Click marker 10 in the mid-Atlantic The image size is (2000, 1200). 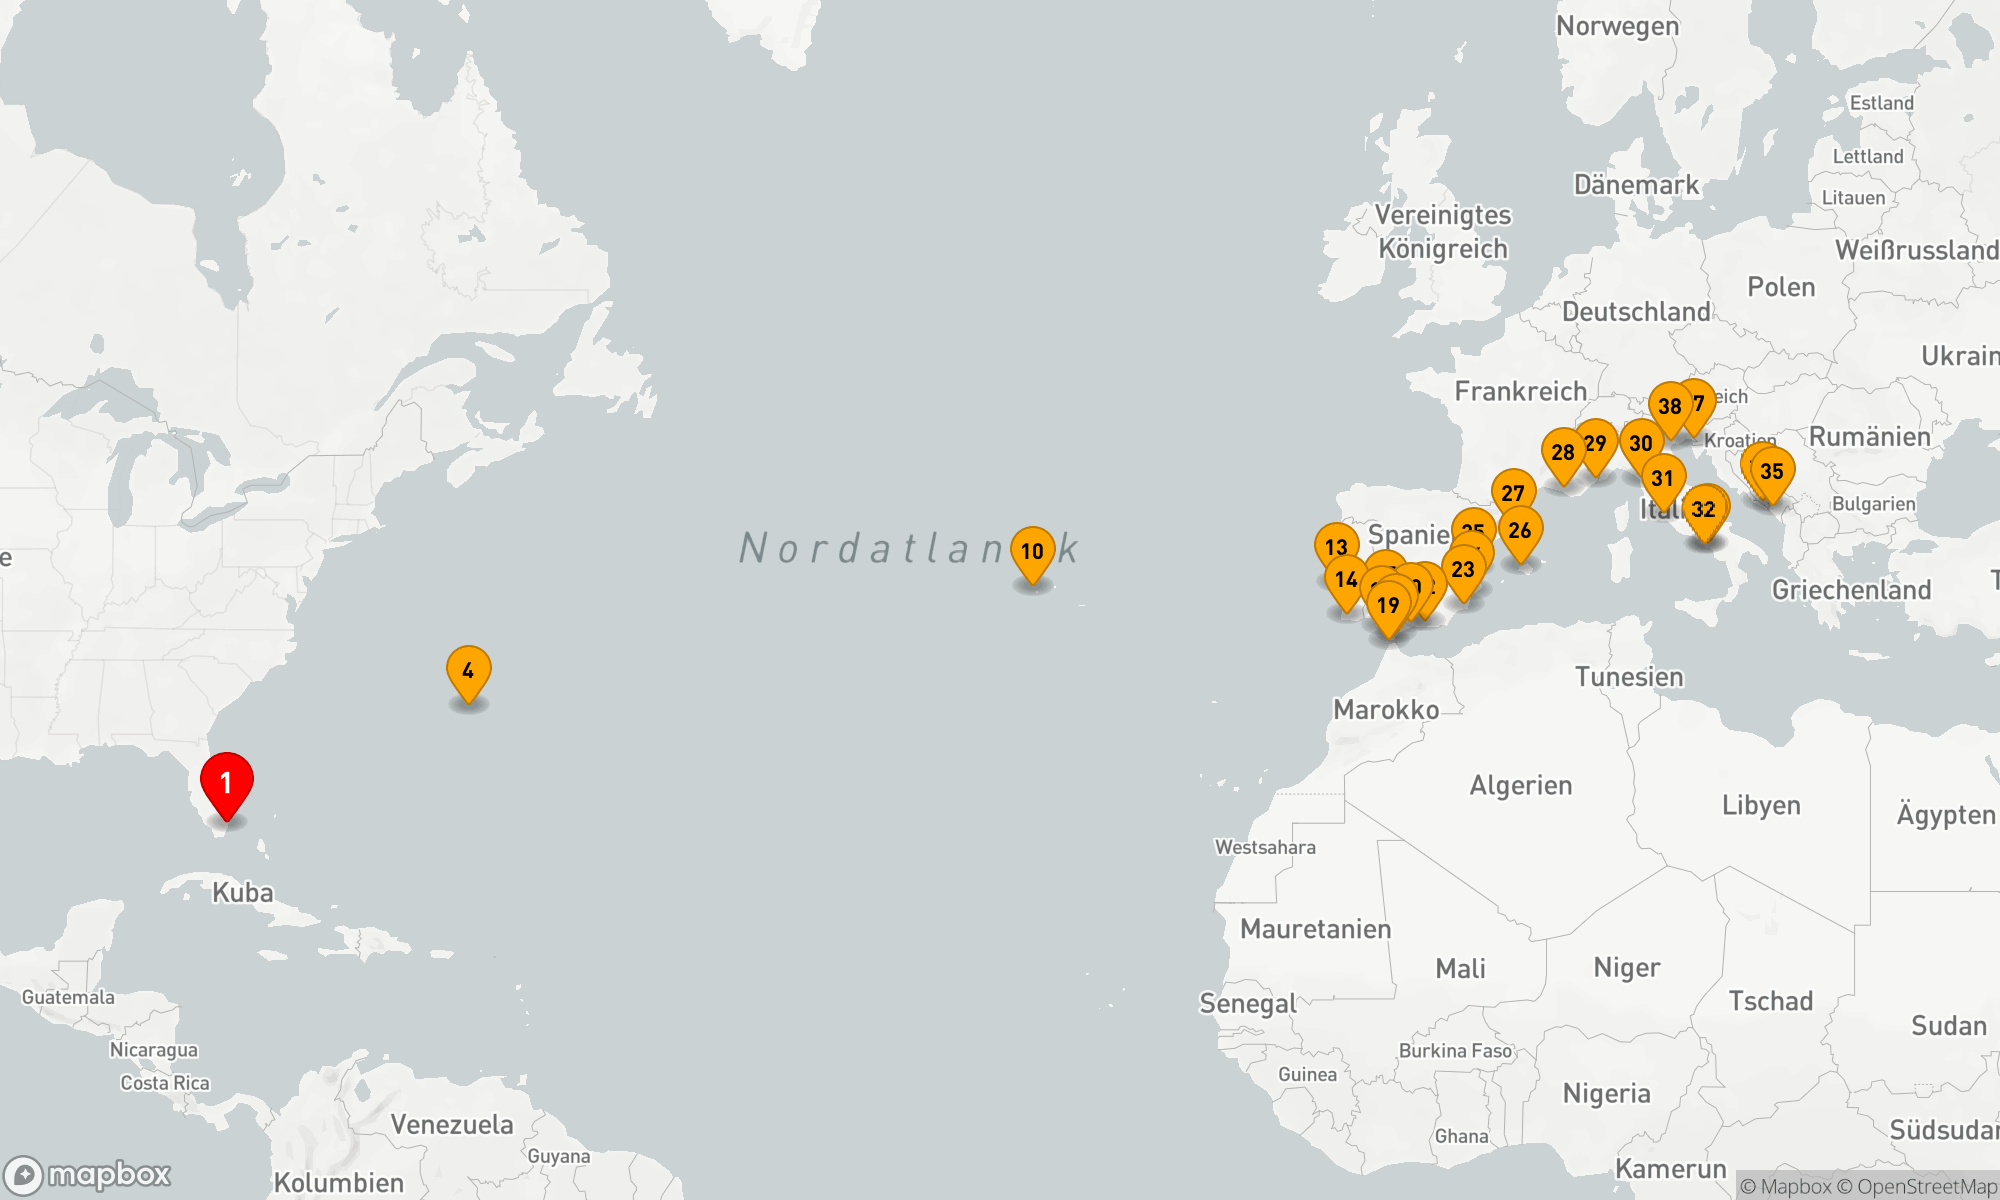click(1032, 551)
